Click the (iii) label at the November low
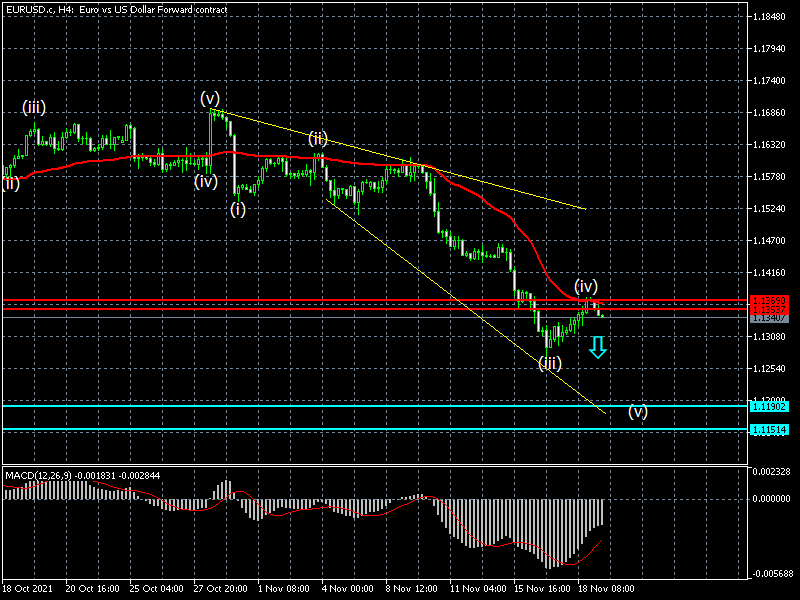The image size is (800, 600). tap(550, 363)
